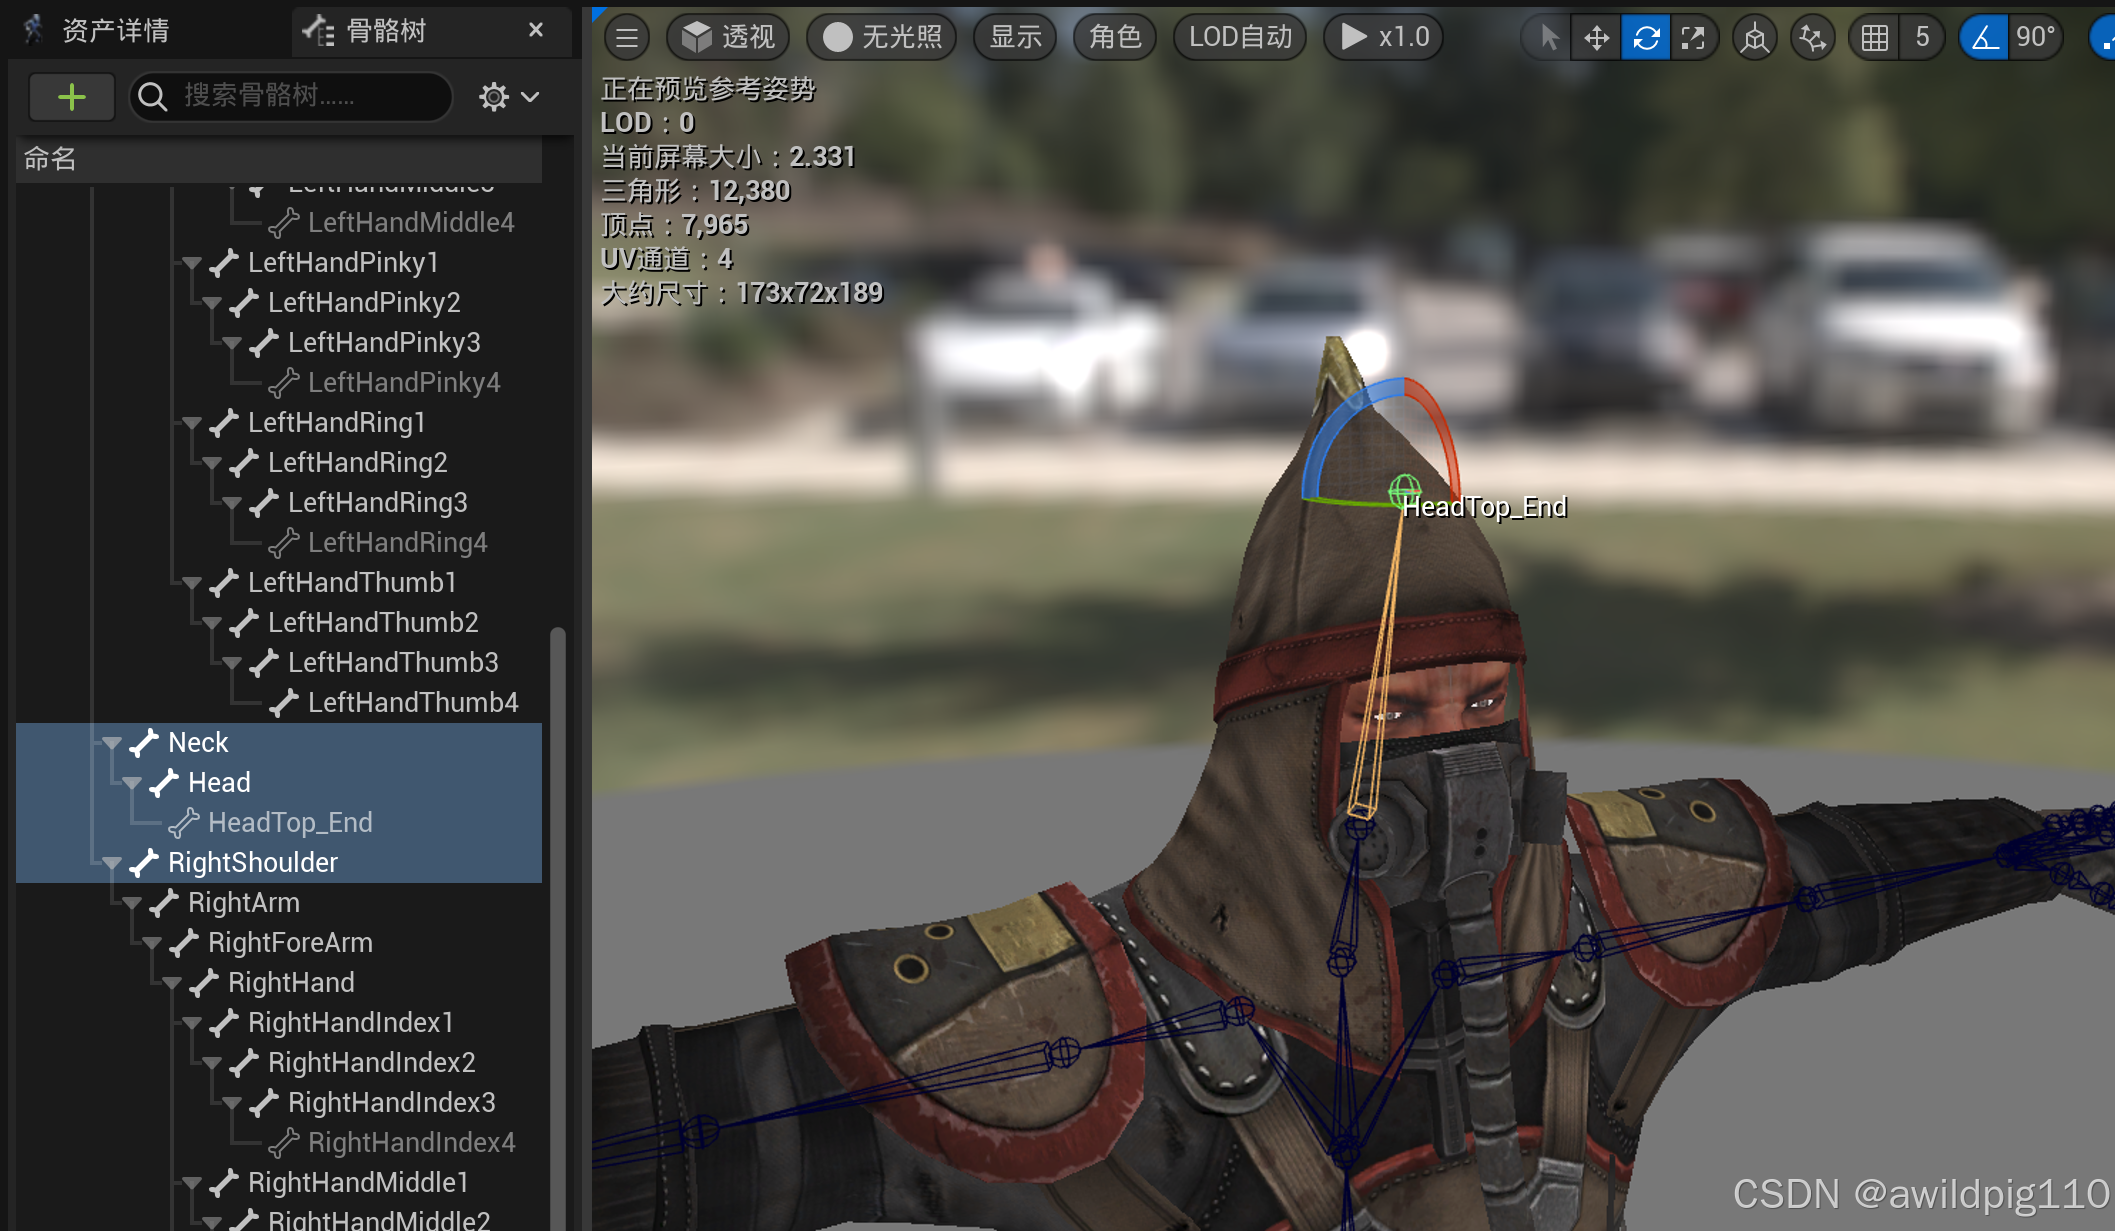Screen dimensions: 2115x1231
Task: Open the viewport hamburger options menu
Action: coord(627,38)
